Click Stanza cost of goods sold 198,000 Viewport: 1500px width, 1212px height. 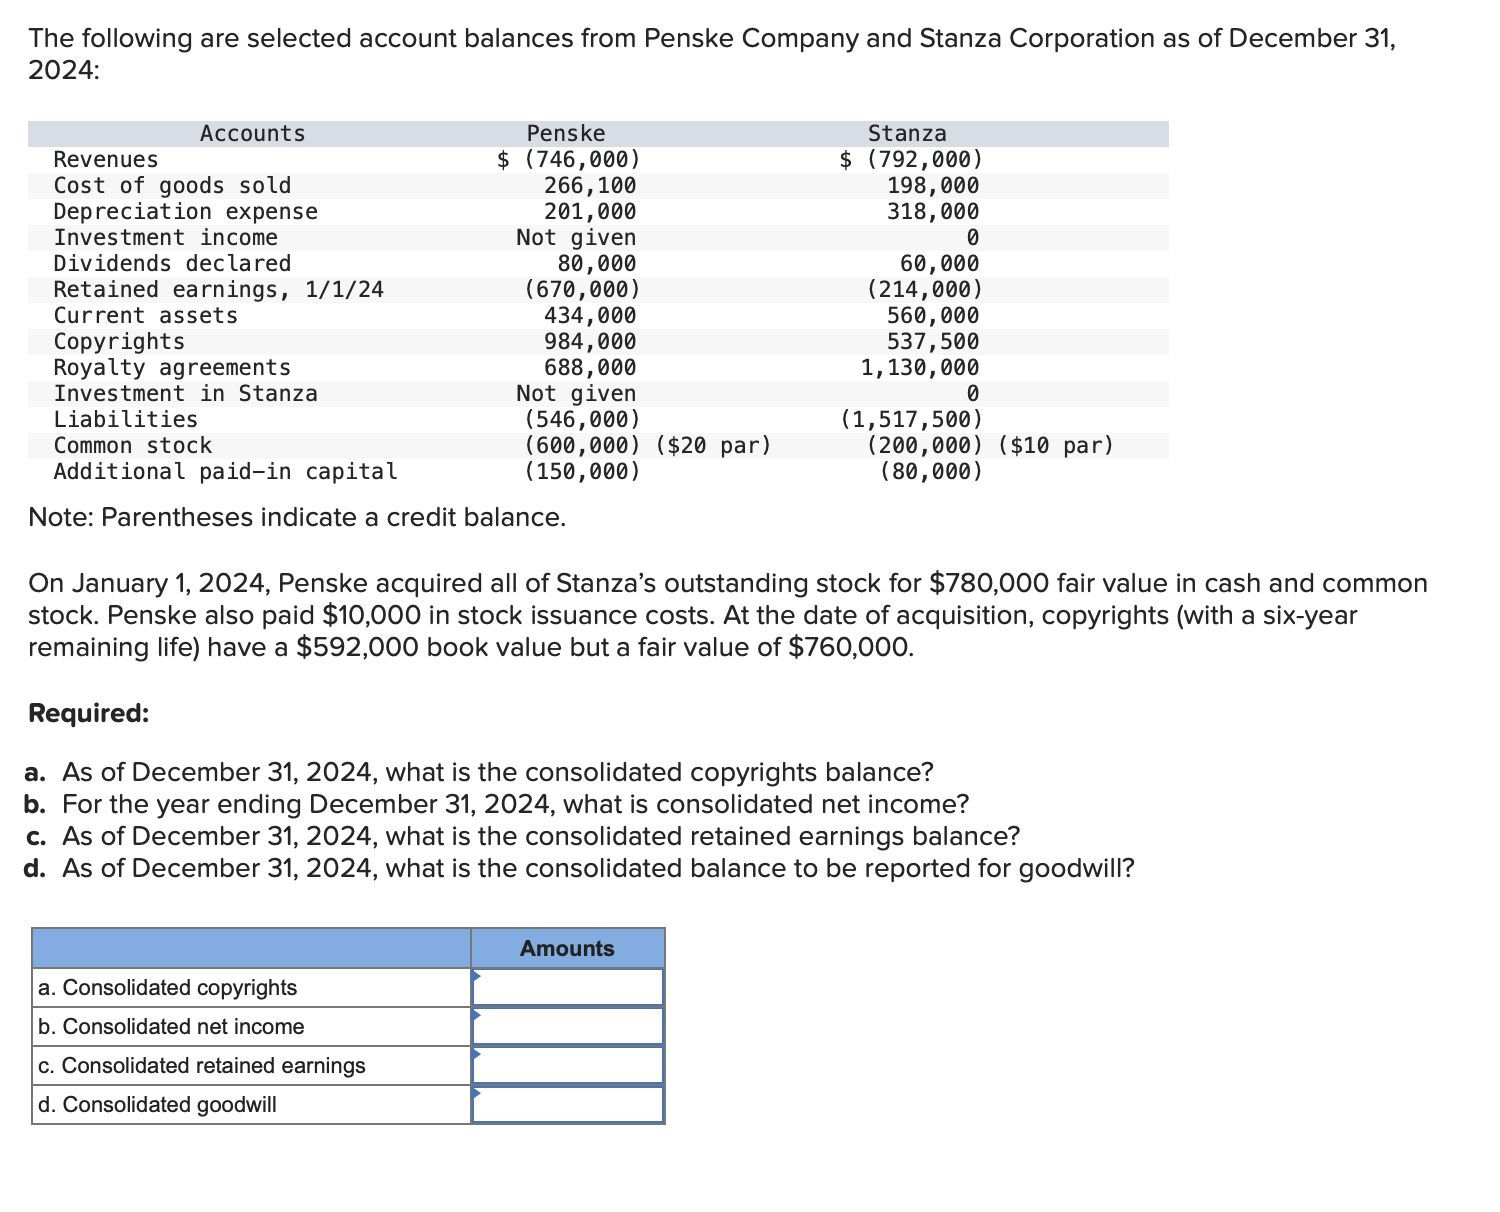coord(933,185)
